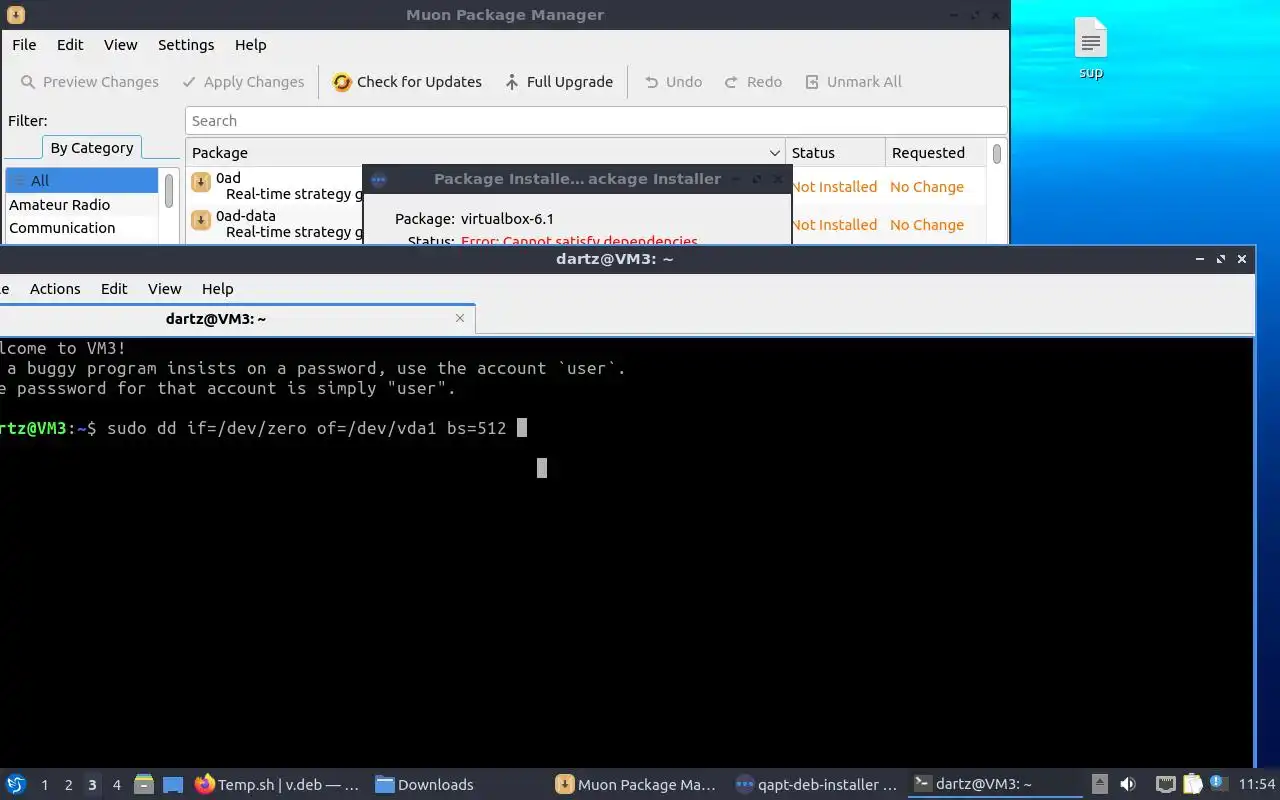
Task: Switch to Muon Package Manager taskbar entry
Action: click(636, 785)
